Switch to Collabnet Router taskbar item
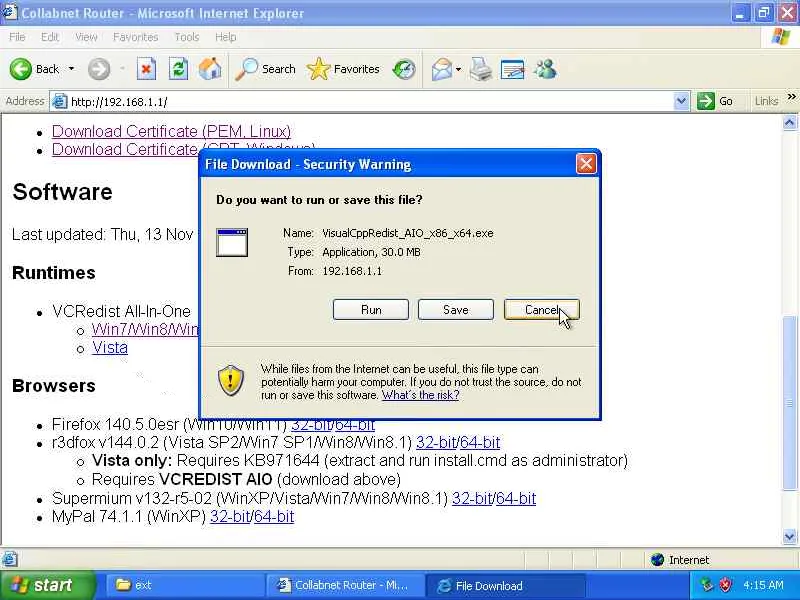800x600 pixels. [x=344, y=585]
